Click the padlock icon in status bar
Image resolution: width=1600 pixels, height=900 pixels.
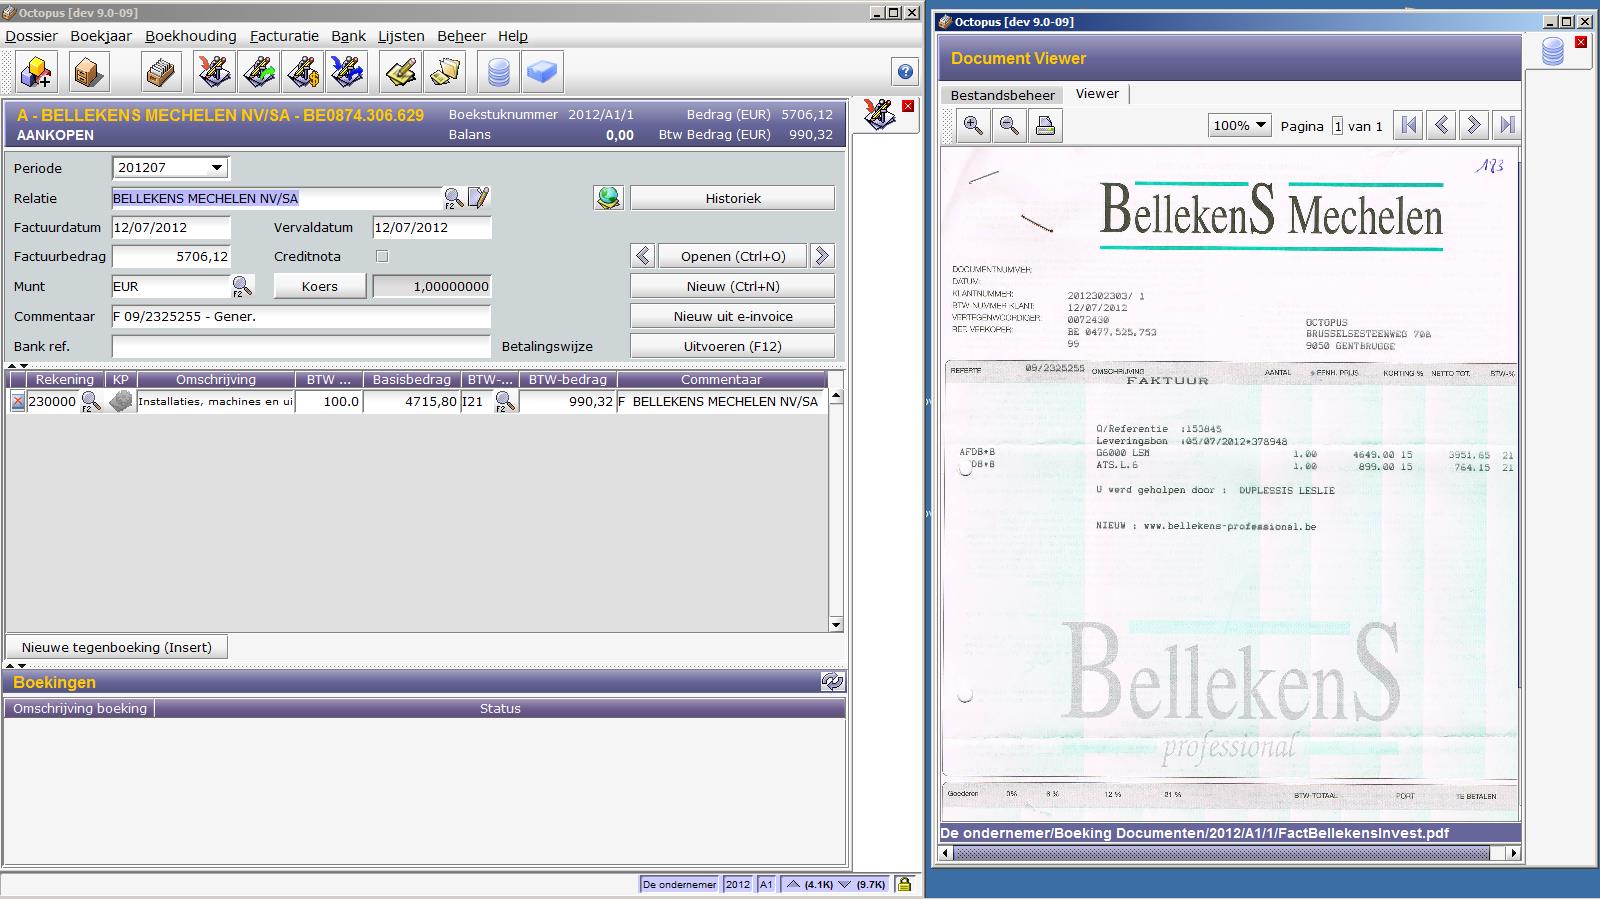click(904, 884)
